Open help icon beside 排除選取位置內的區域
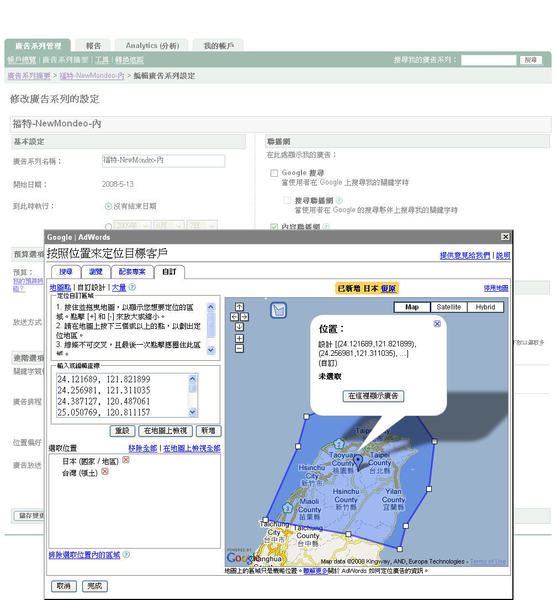Image resolution: width=556 pixels, height=600 pixels. click(x=126, y=554)
